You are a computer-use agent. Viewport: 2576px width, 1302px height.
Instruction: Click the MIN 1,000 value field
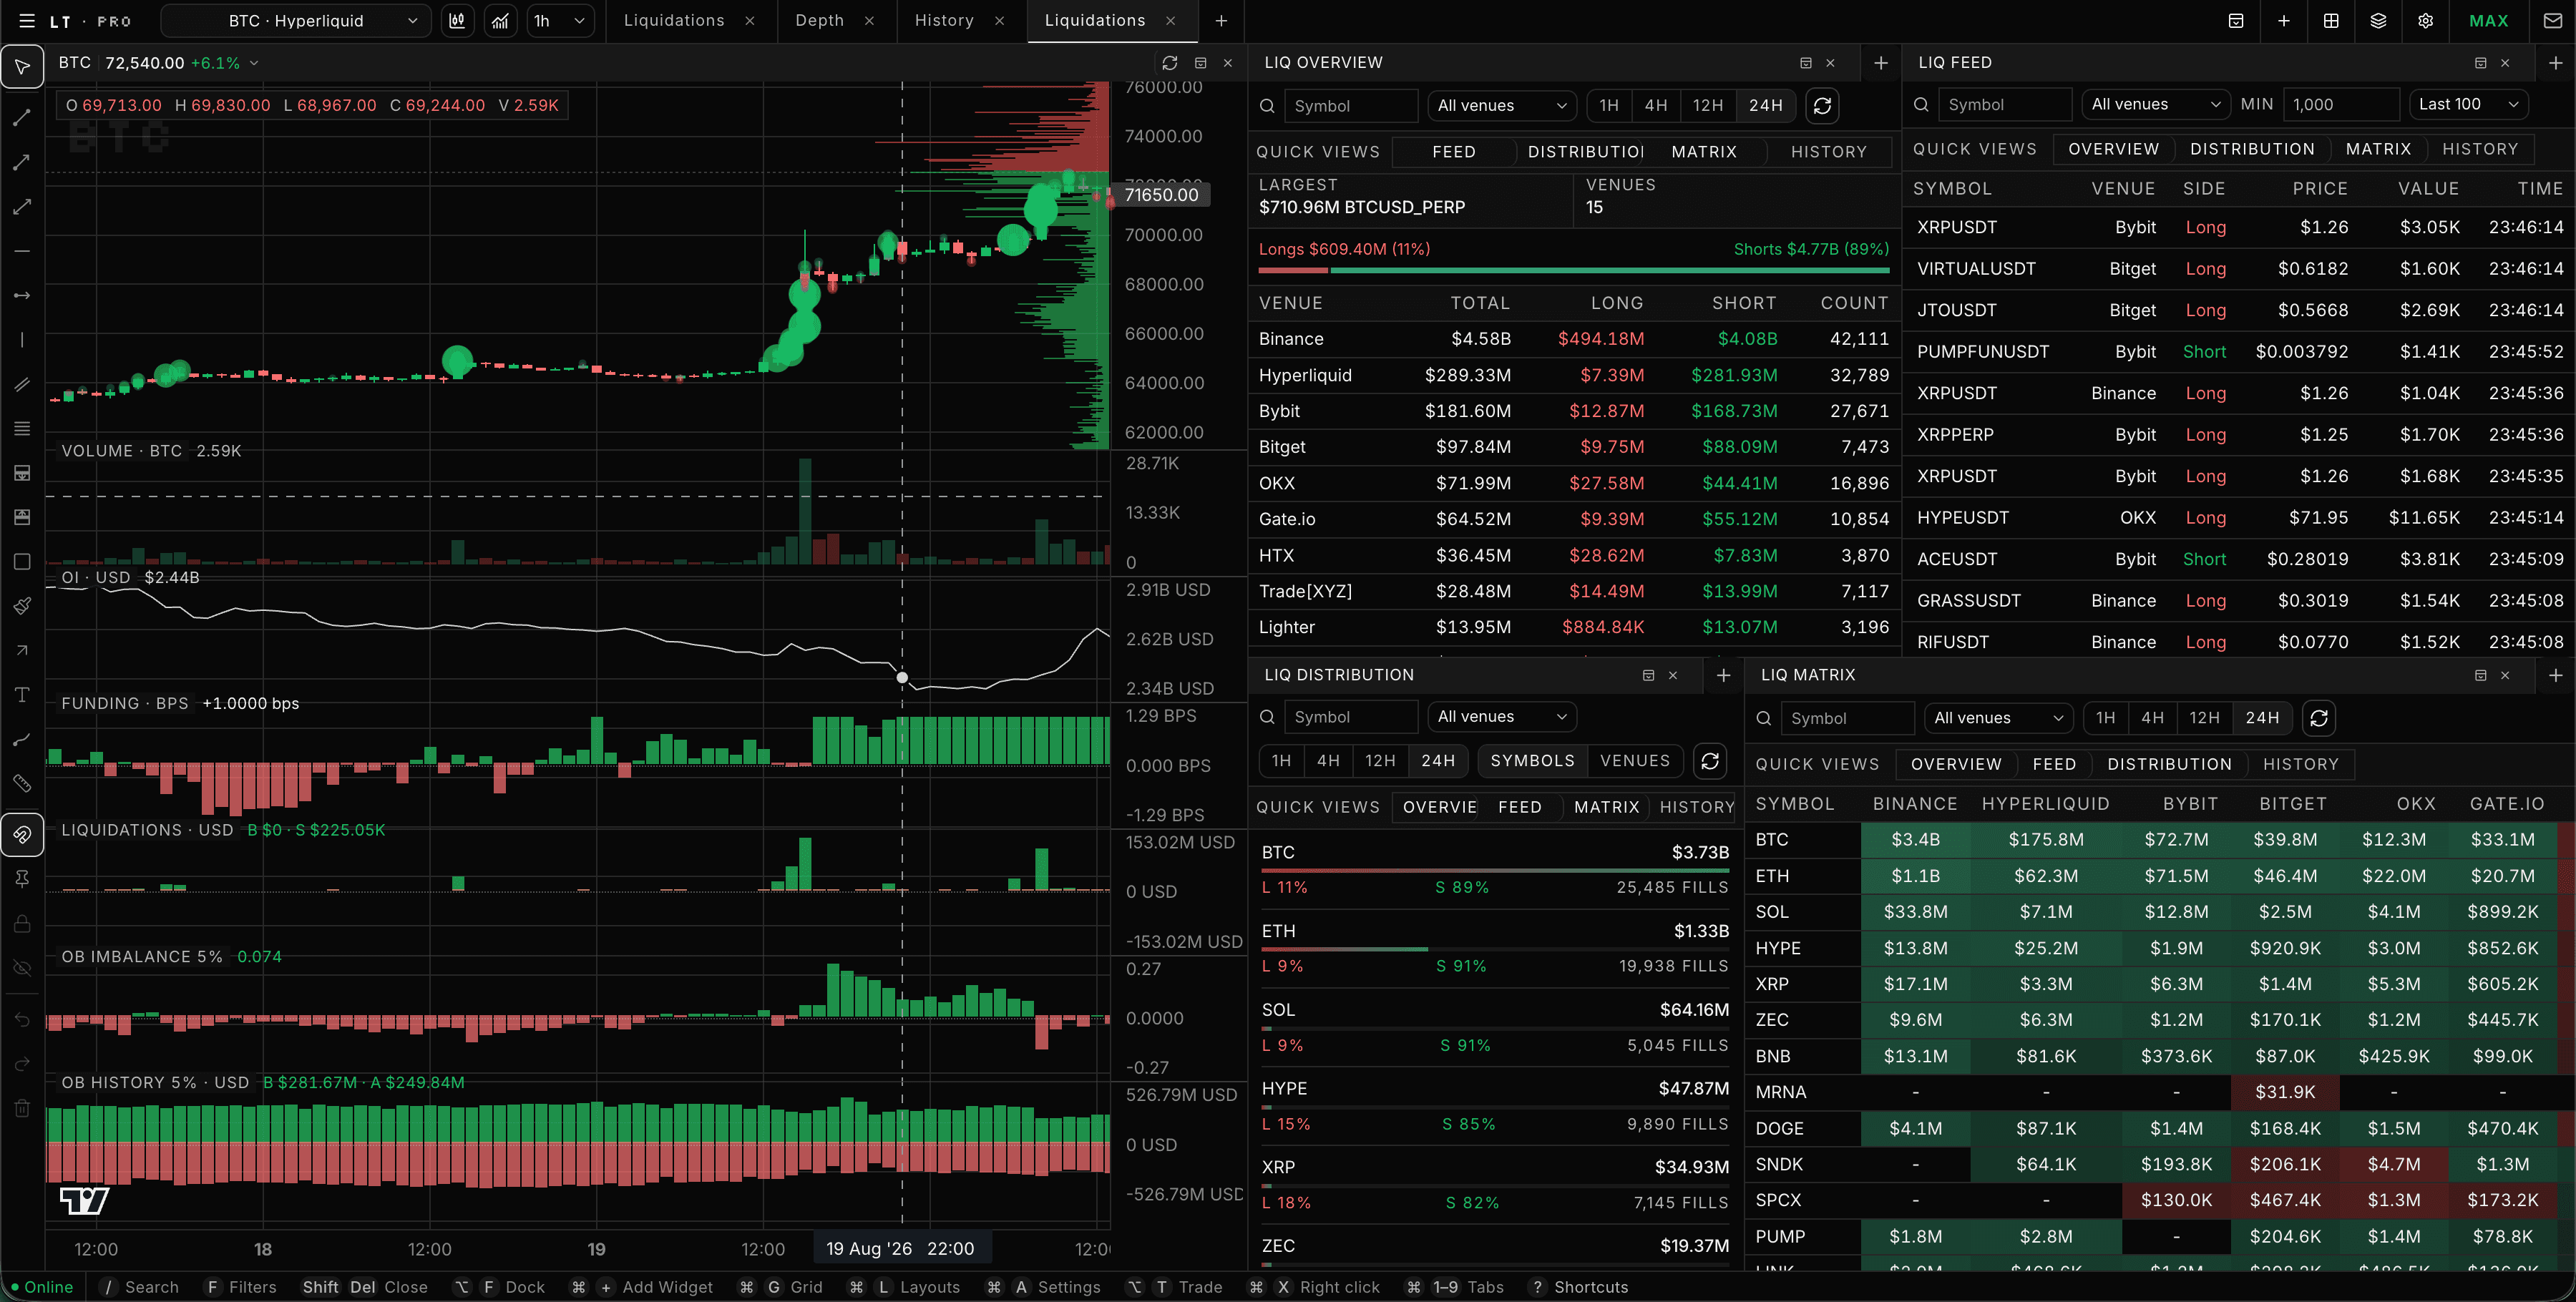tap(2340, 104)
